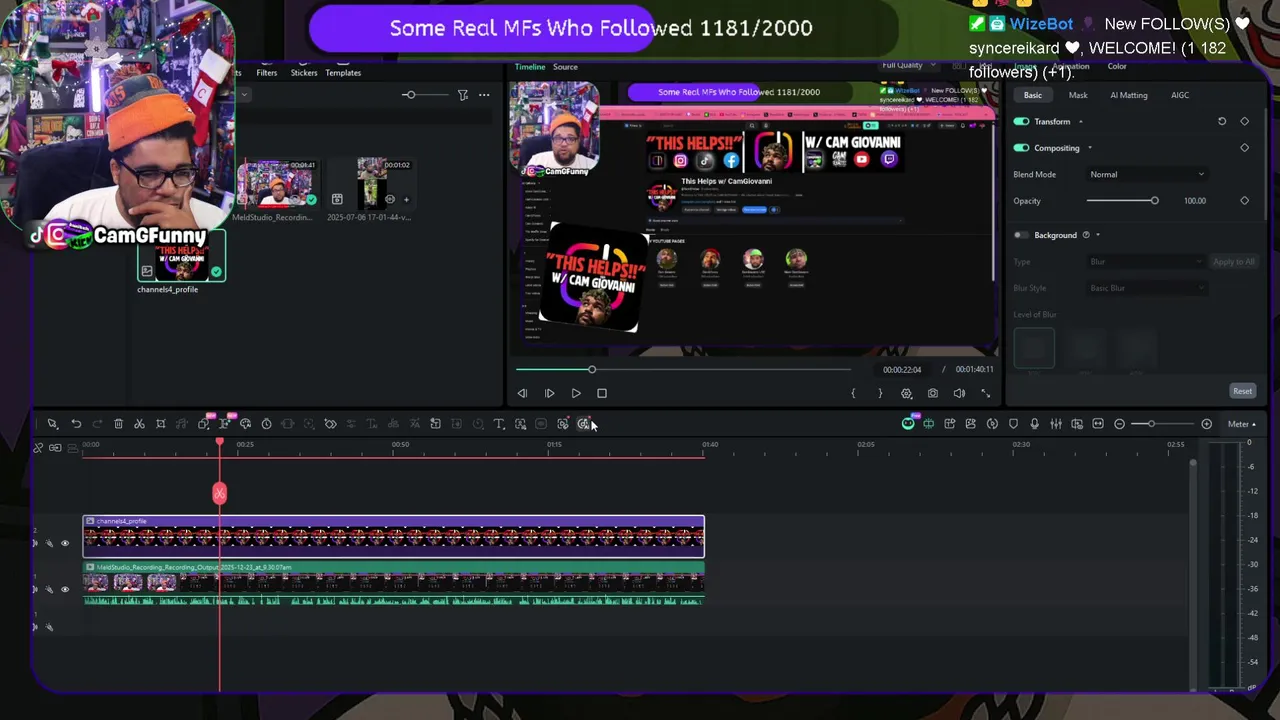This screenshot has width=1280, height=720.
Task: Click the selection arrow tool
Action: click(52, 424)
